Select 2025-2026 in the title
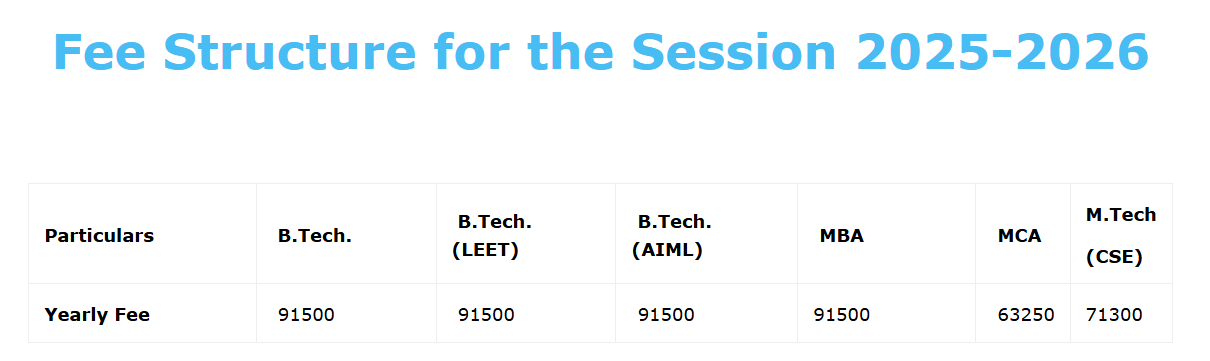Viewport: 1210px width, 361px height. coord(1003,52)
